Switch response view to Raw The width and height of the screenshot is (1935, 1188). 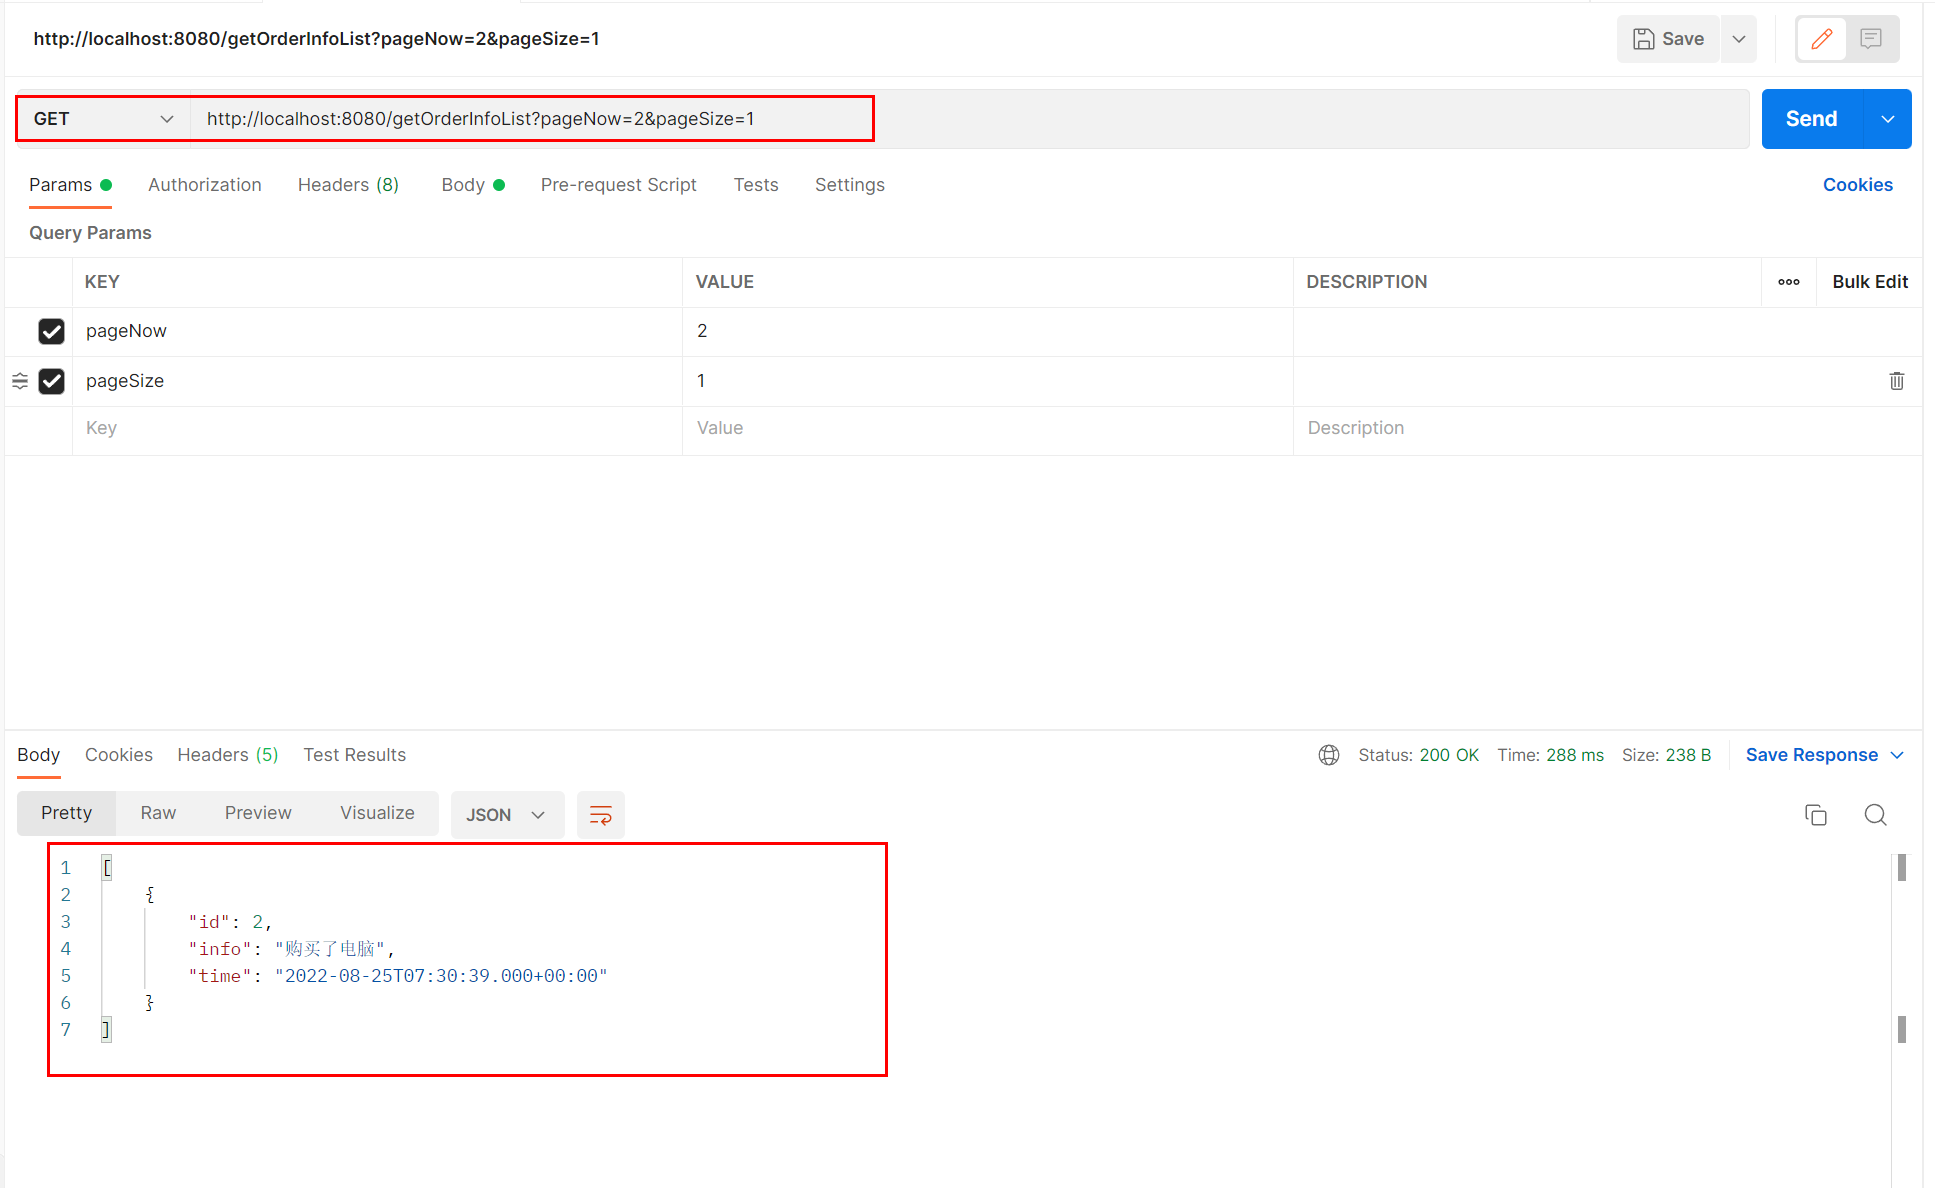coord(158,813)
